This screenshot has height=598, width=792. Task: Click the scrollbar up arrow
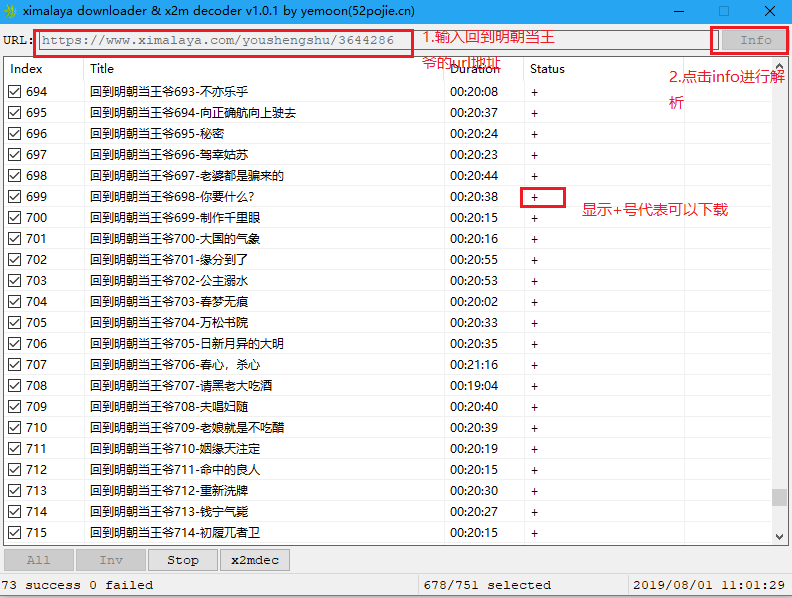tap(779, 67)
